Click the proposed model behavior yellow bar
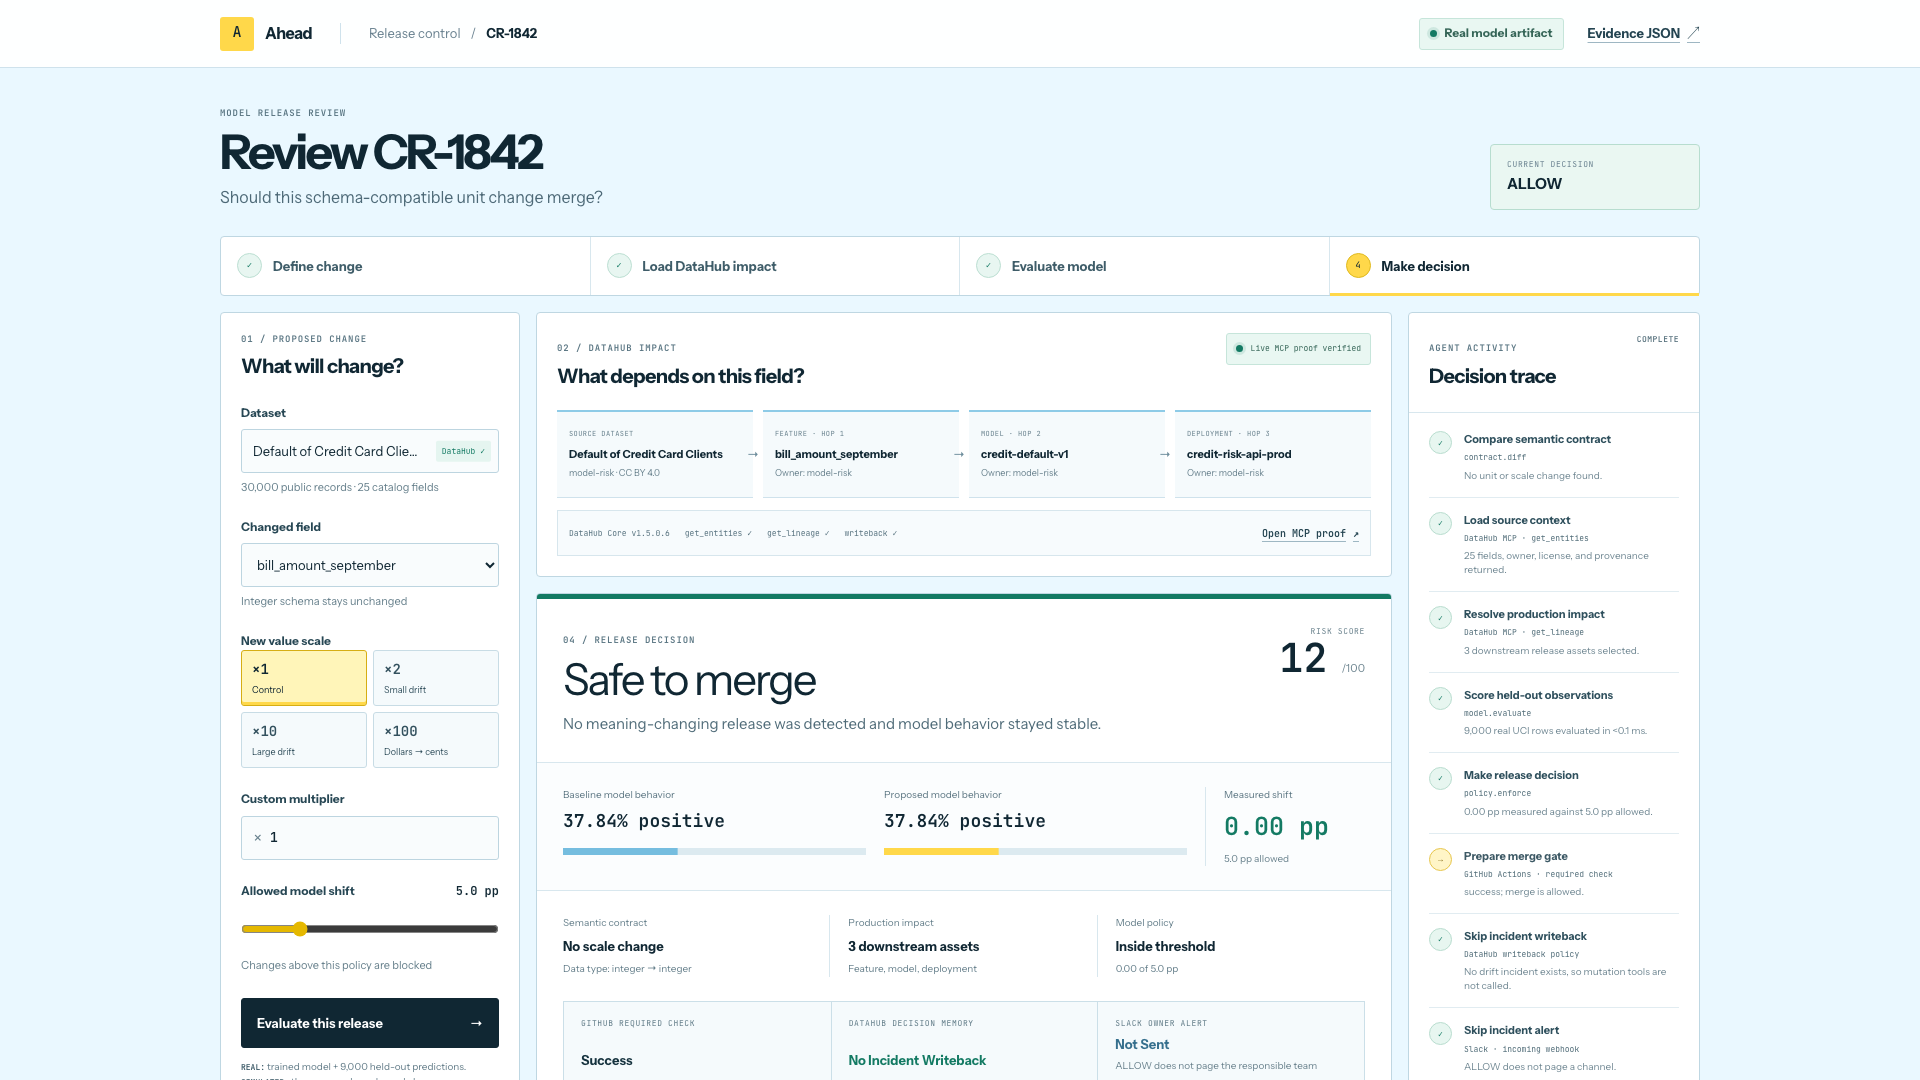 941,852
